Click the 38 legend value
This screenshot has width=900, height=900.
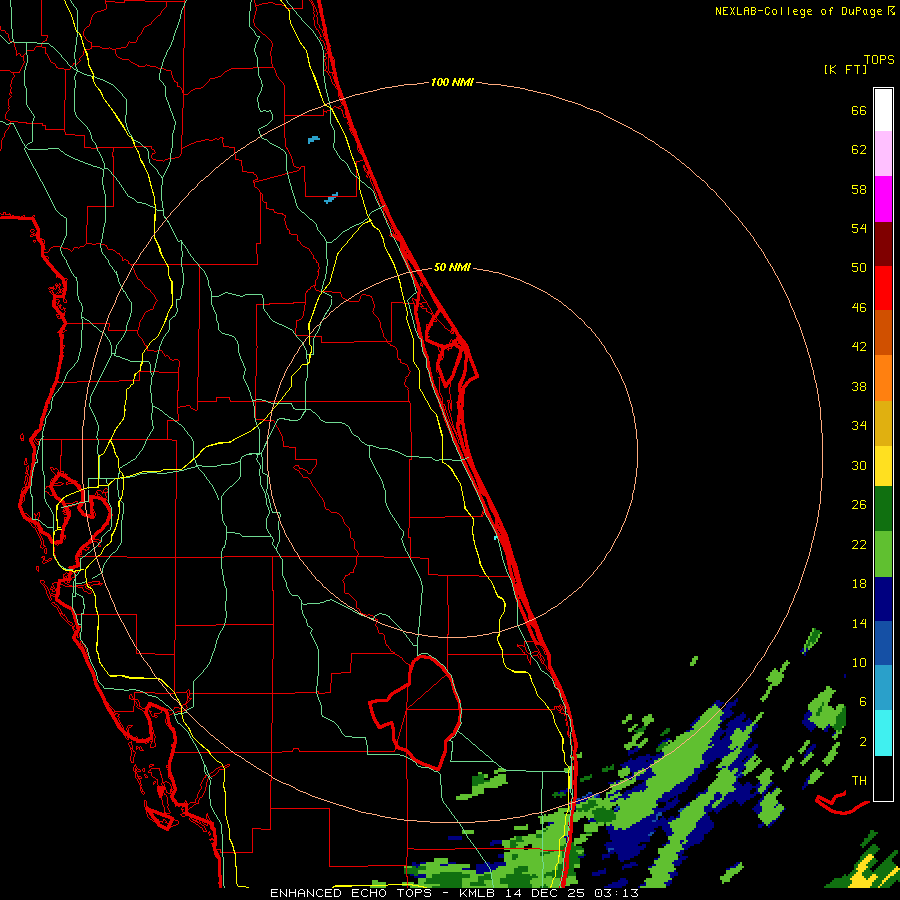tap(859, 387)
